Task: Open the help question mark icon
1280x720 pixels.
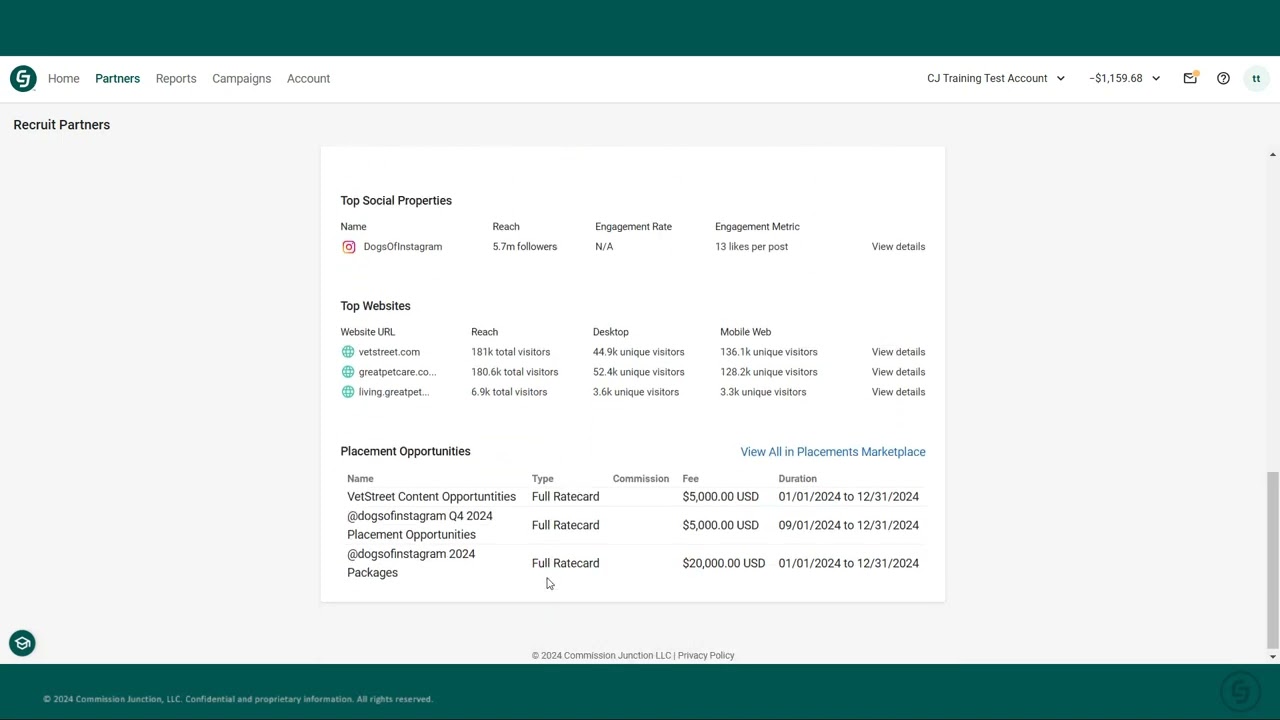Action: [1223, 78]
